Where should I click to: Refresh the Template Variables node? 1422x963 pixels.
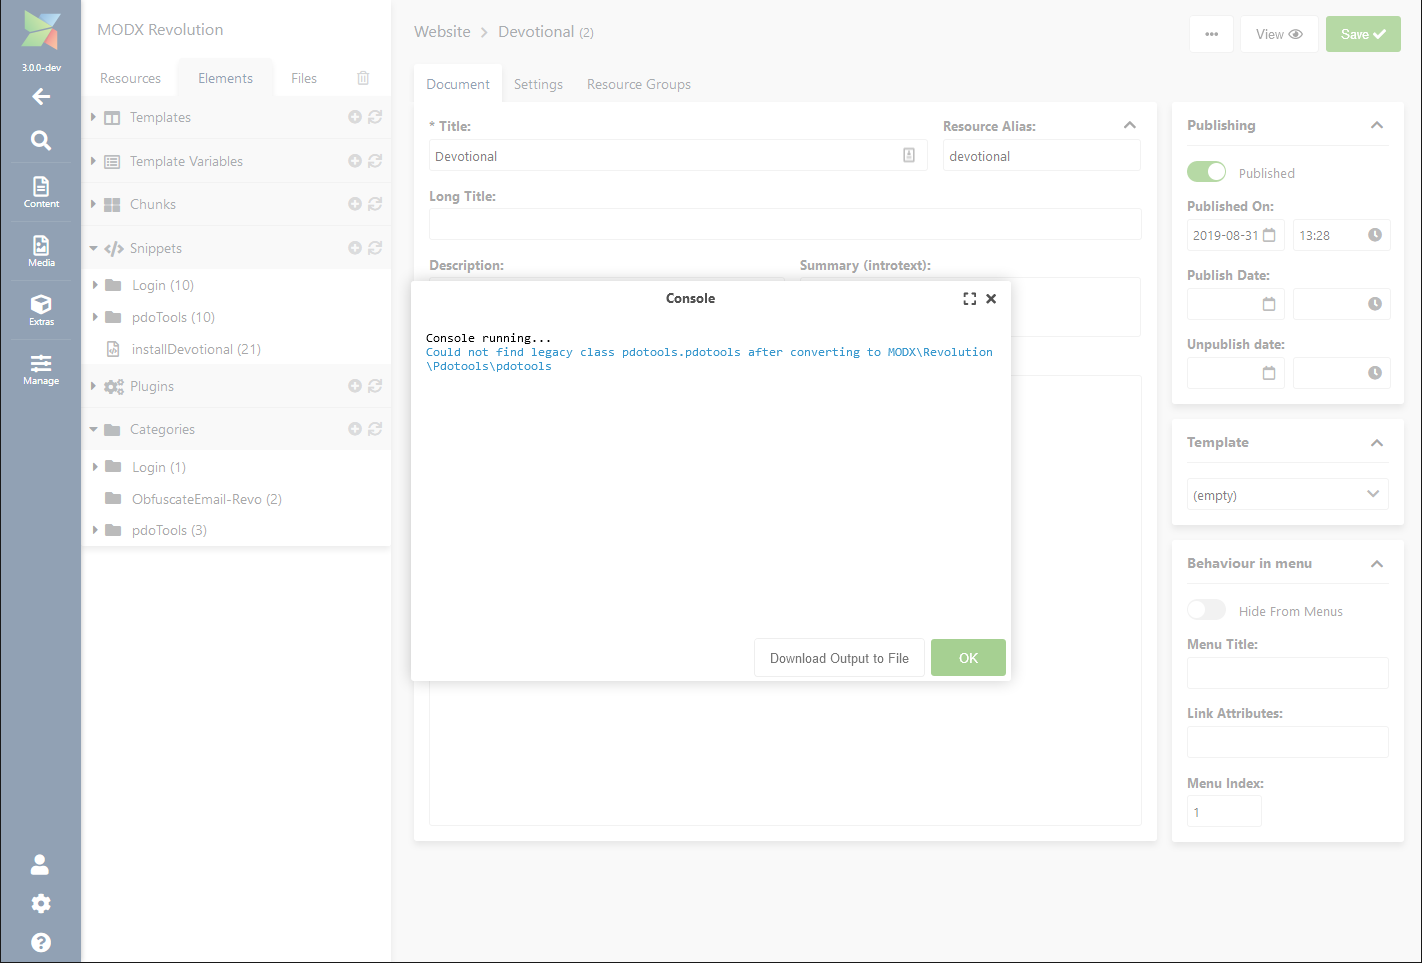(x=375, y=161)
